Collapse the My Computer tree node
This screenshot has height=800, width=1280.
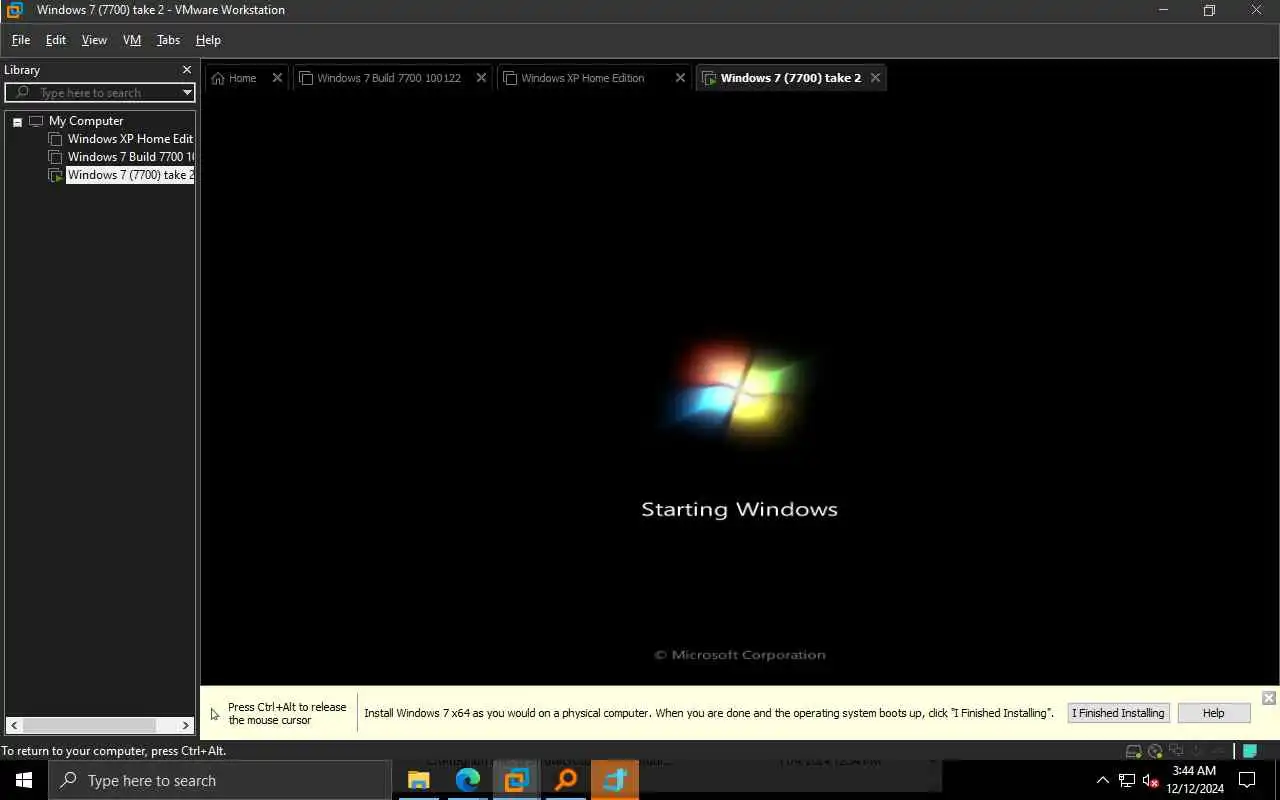pos(17,121)
